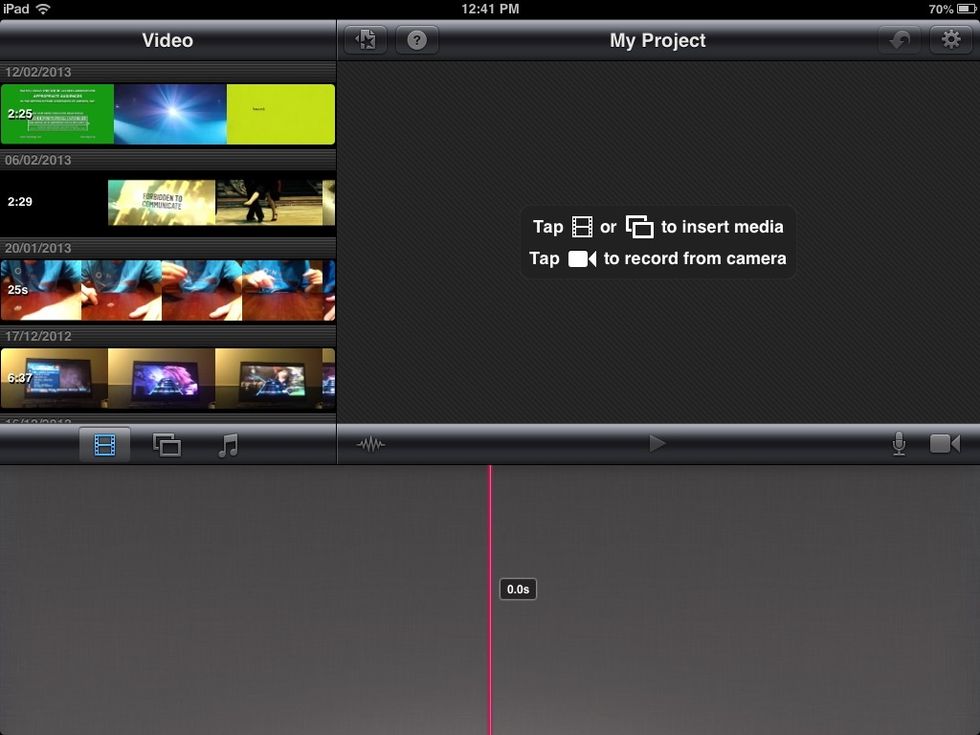Switch to the Video browser tab
Image resolution: width=980 pixels, height=735 pixels.
click(104, 445)
